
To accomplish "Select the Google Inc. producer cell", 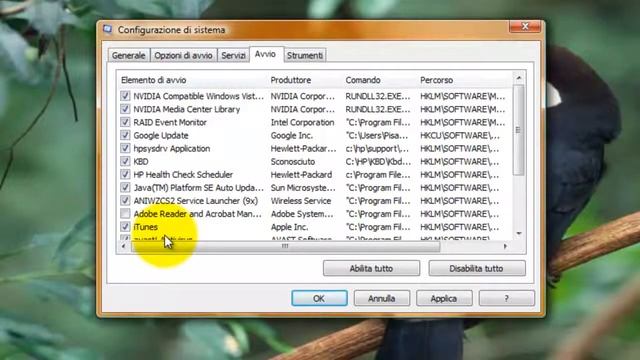I will pos(291,135).
